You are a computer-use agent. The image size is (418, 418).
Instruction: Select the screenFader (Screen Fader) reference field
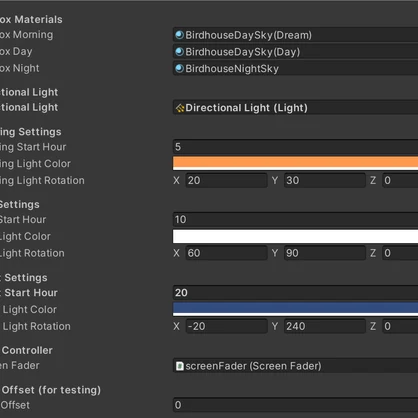[x=295, y=366]
